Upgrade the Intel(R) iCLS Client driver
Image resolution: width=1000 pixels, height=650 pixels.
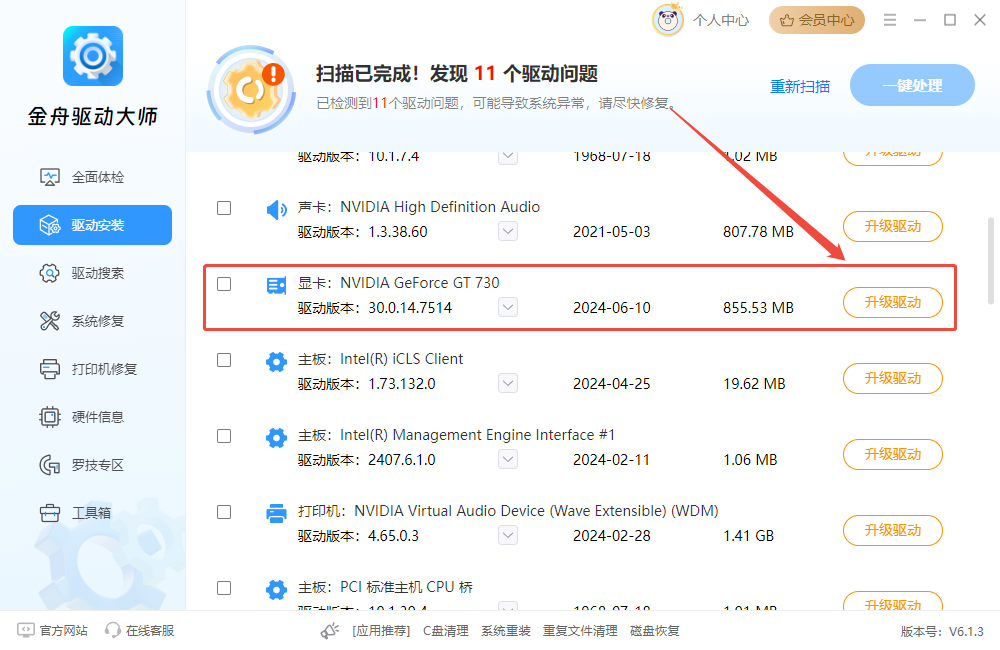[893, 378]
